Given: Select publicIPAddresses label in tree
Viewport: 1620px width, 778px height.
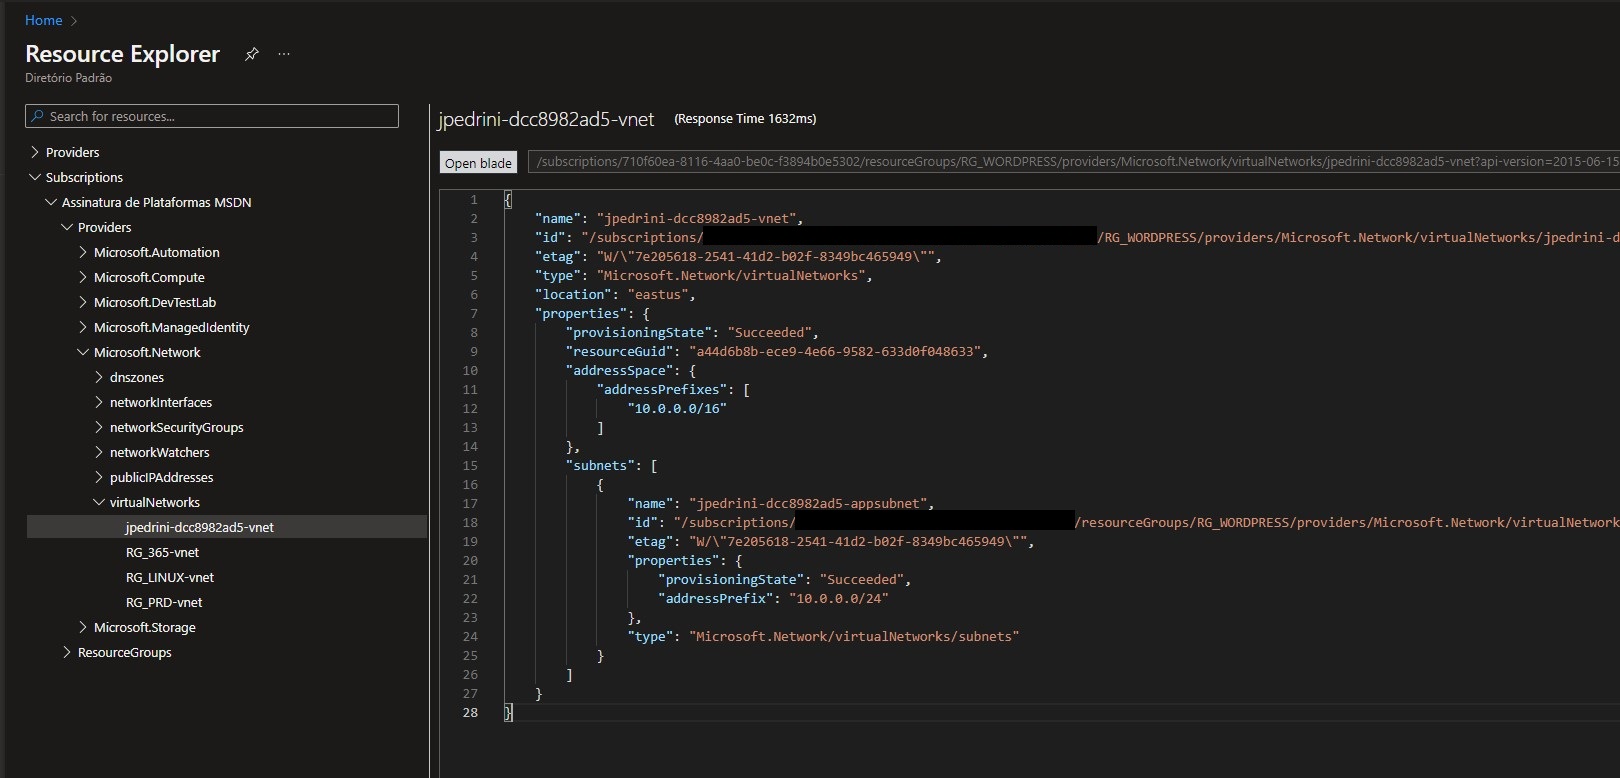Looking at the screenshot, I should 162,477.
